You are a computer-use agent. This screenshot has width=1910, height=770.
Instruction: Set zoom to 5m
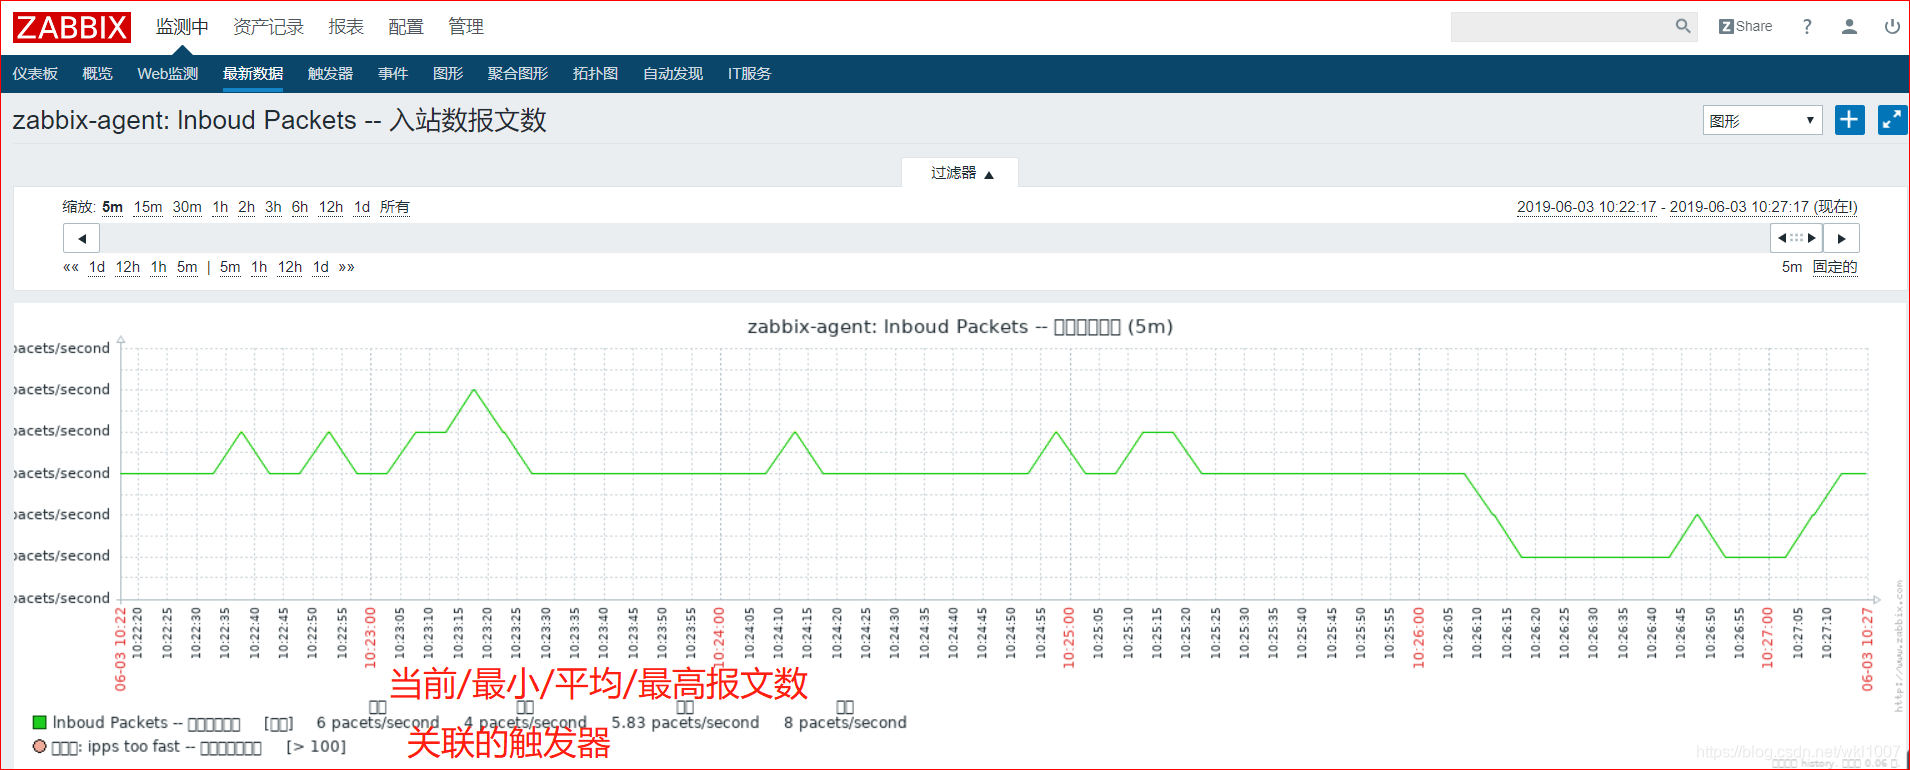coord(112,207)
